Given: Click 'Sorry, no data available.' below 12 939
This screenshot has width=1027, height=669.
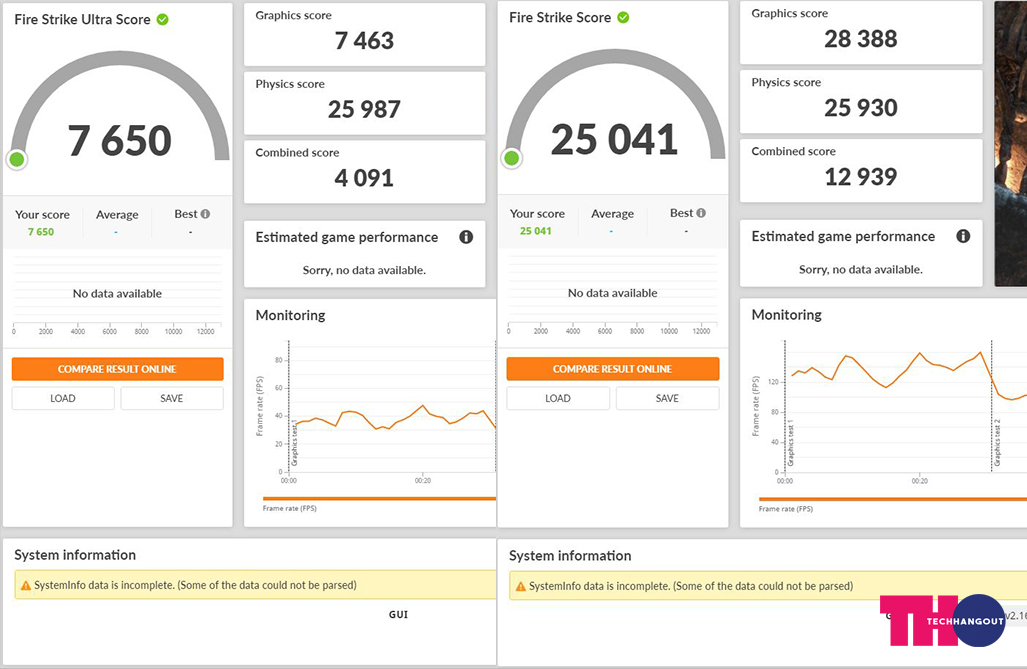Looking at the screenshot, I should coord(861,270).
